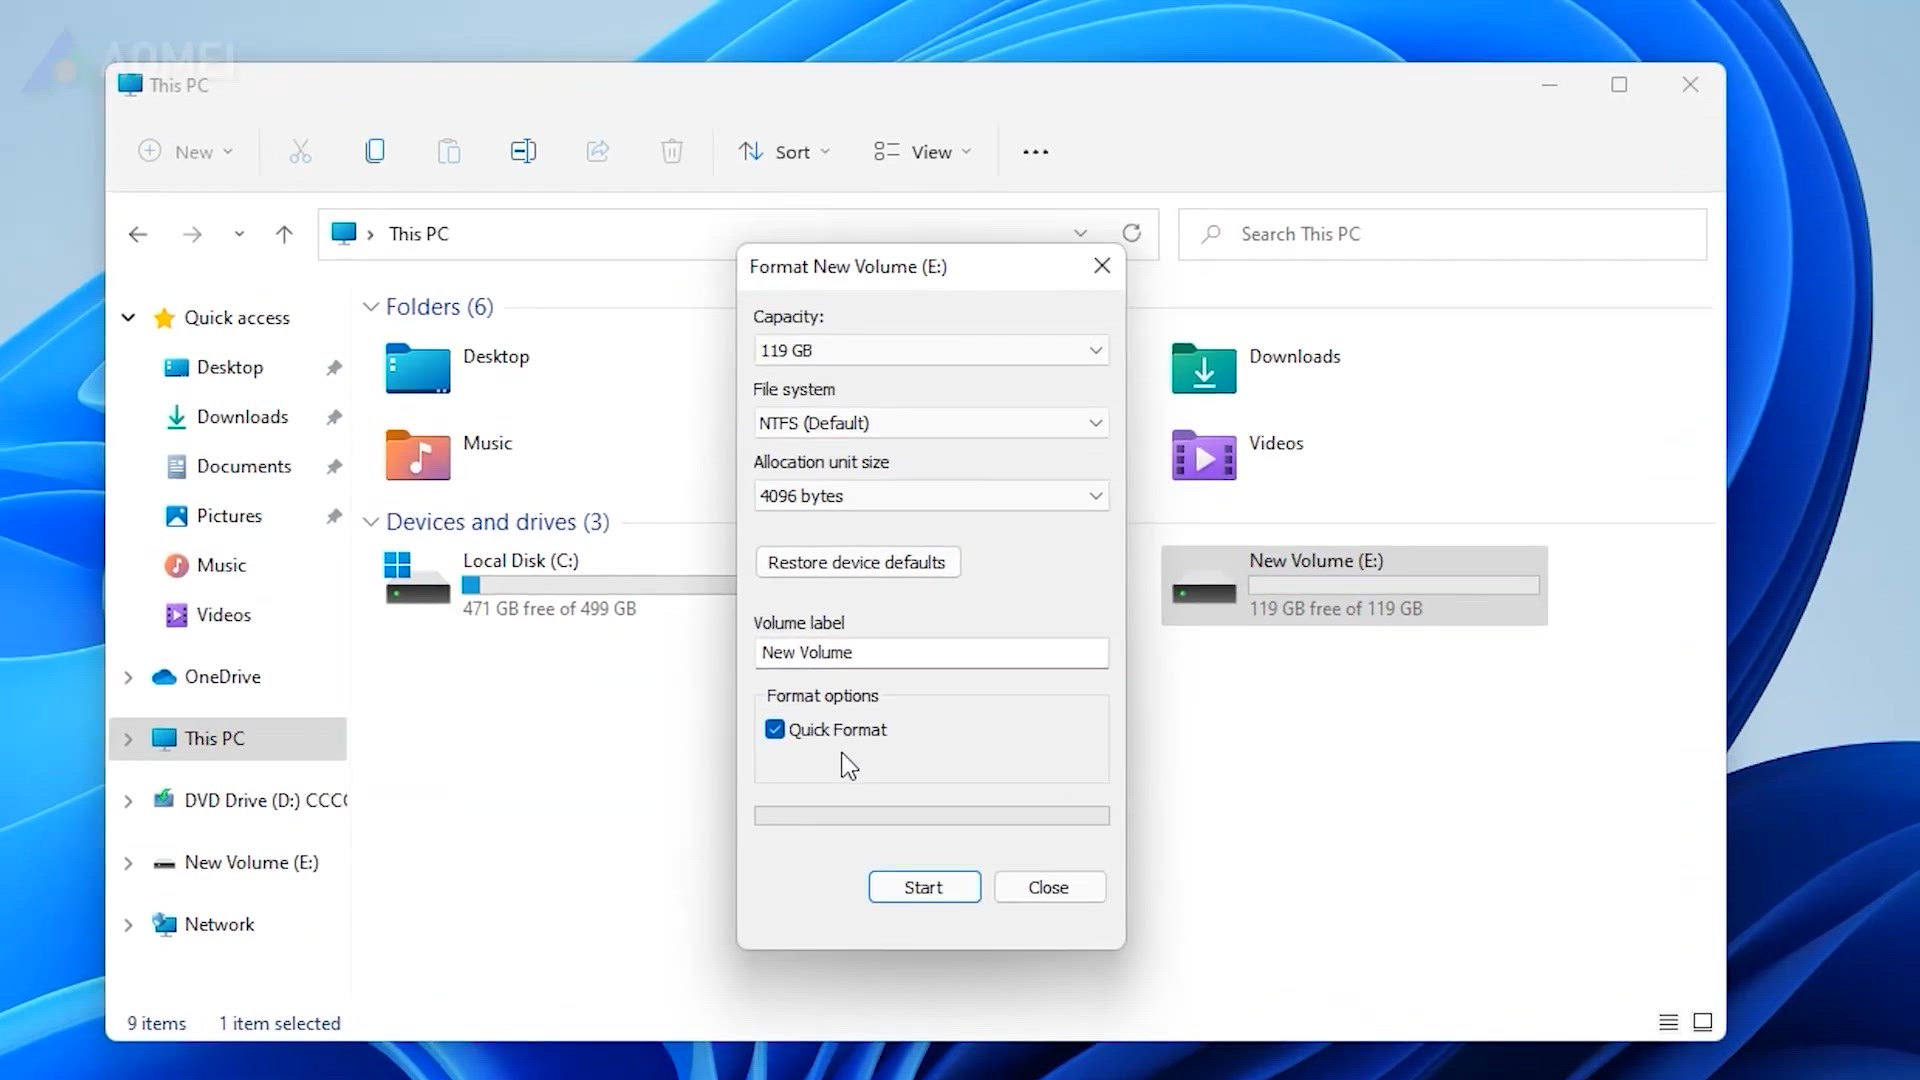Expand DVD Drive (D:) tree node
The width and height of the screenshot is (1920, 1080).
(128, 801)
